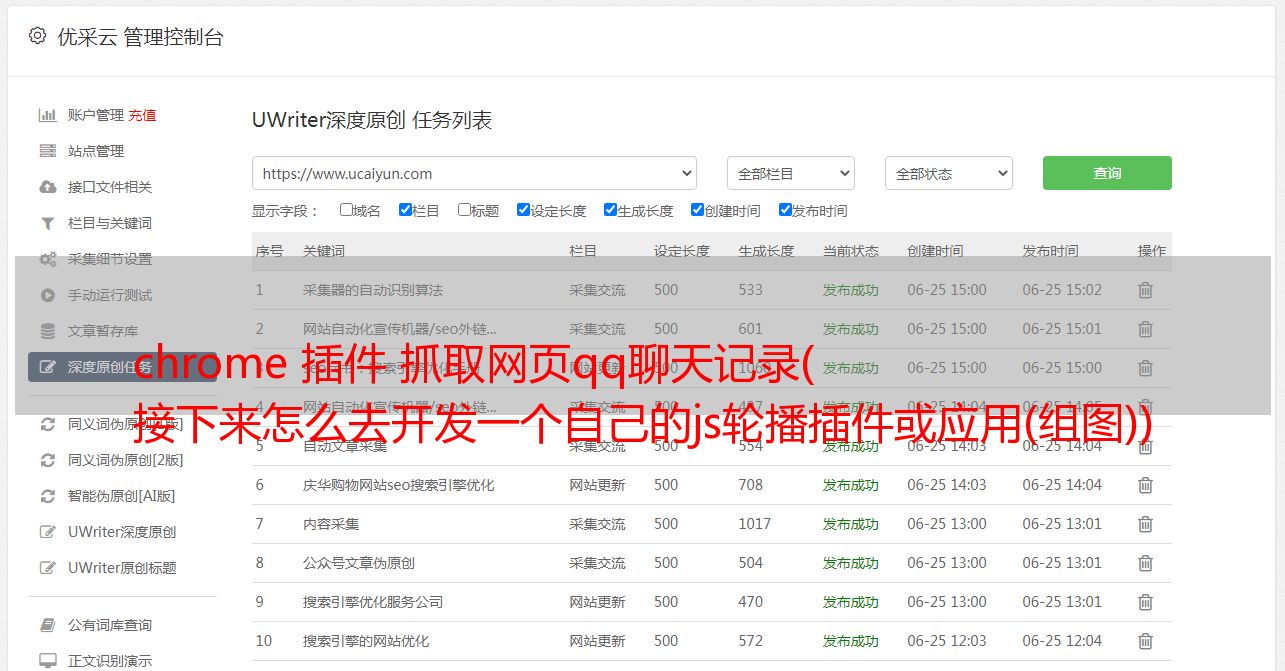Click 发布成功 status in 公众号文章伪原创 row

point(851,563)
